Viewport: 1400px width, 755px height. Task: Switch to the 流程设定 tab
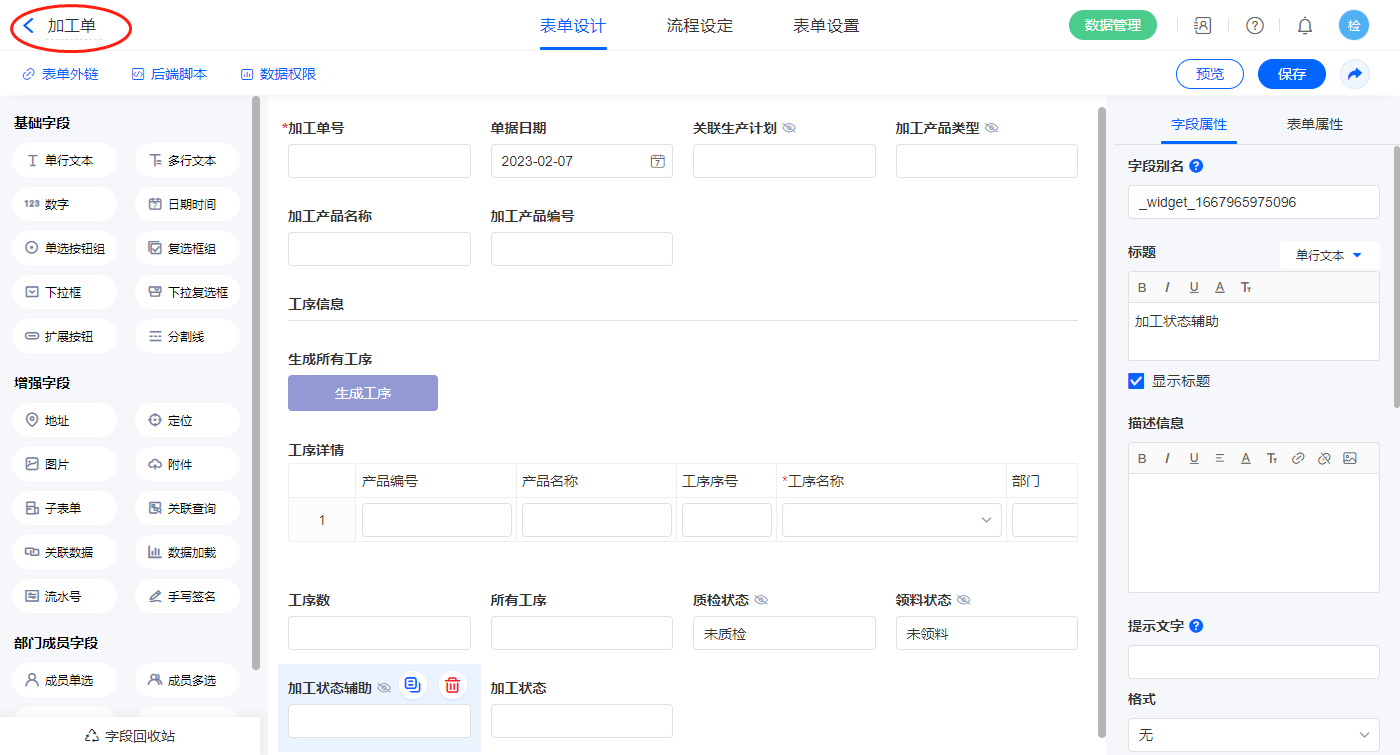point(699,26)
